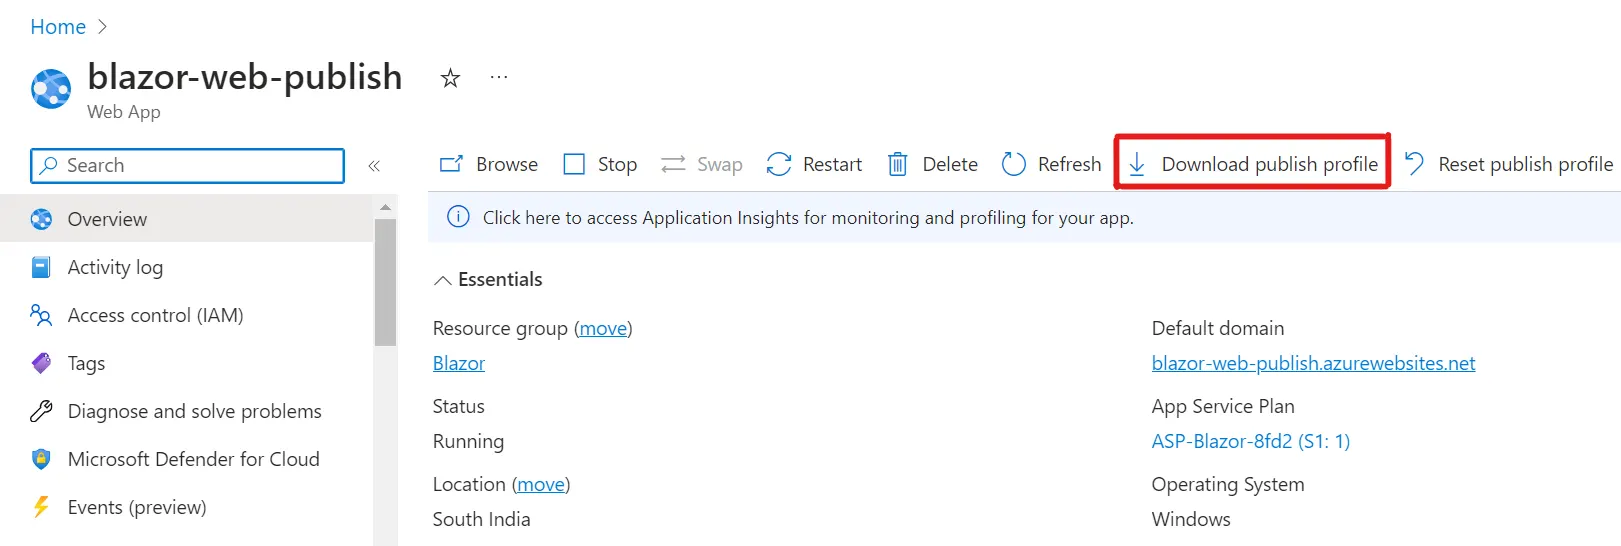Open ASP-Blazor-8fd2 (S1: 1) plan link
This screenshot has height=546, width=1621.
(x=1251, y=441)
